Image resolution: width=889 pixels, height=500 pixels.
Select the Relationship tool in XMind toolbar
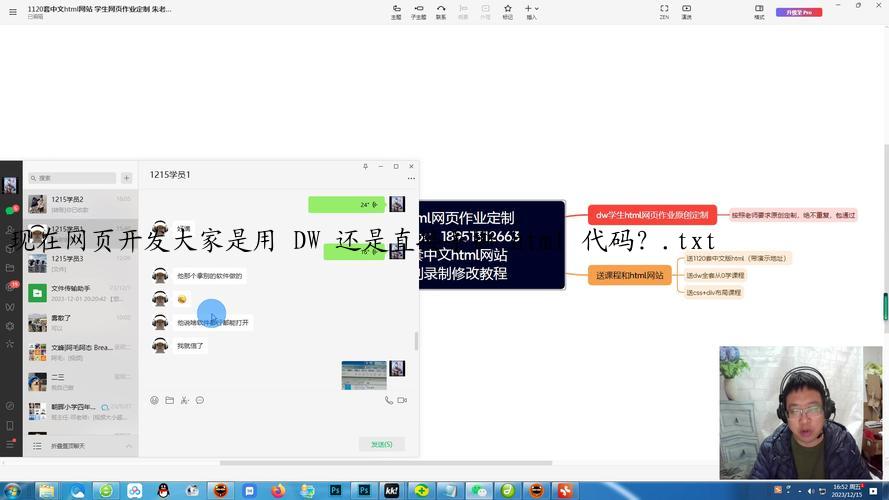pos(441,12)
